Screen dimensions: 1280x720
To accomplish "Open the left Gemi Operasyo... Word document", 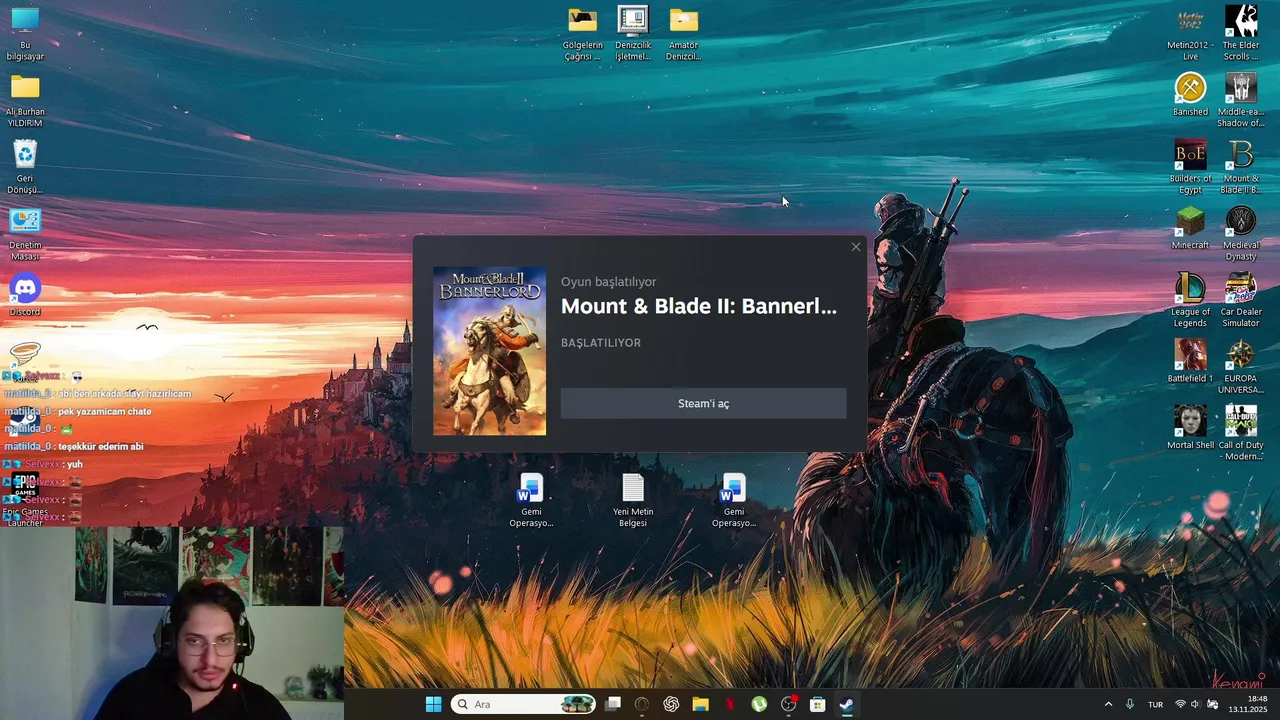I will (531, 501).
